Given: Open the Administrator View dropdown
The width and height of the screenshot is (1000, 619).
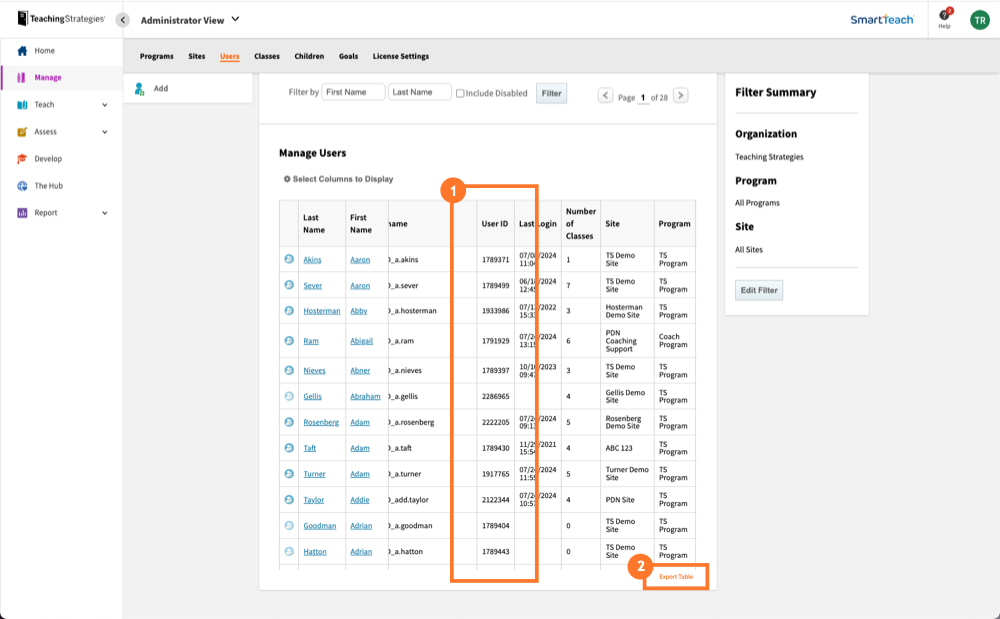Looking at the screenshot, I should pyautogui.click(x=188, y=18).
